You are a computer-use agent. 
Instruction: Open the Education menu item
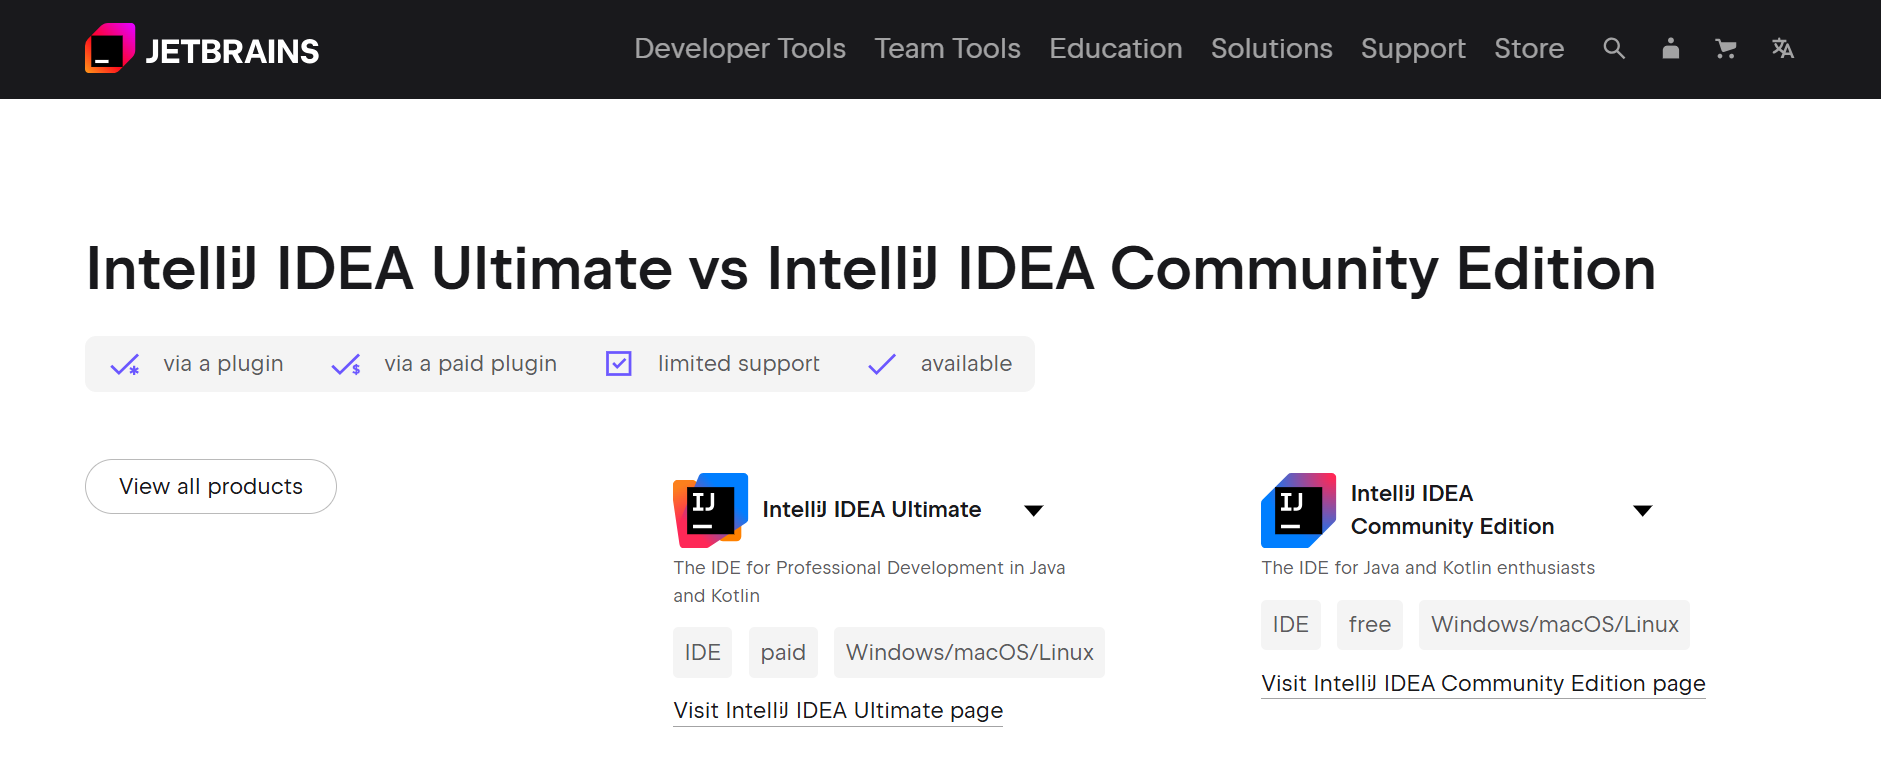[1115, 48]
